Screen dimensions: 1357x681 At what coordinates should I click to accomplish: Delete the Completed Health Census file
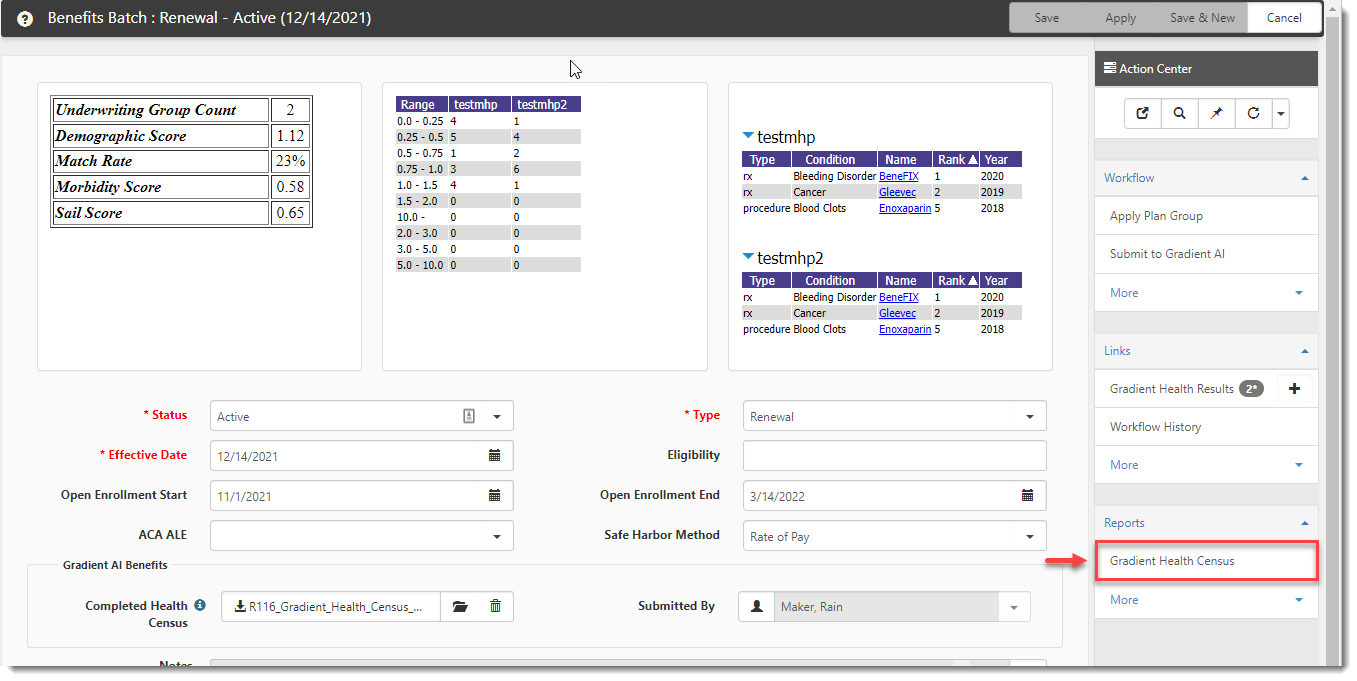496,606
